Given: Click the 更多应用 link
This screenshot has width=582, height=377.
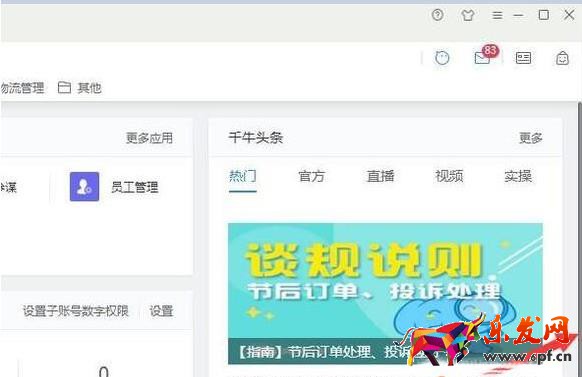Looking at the screenshot, I should [x=149, y=138].
